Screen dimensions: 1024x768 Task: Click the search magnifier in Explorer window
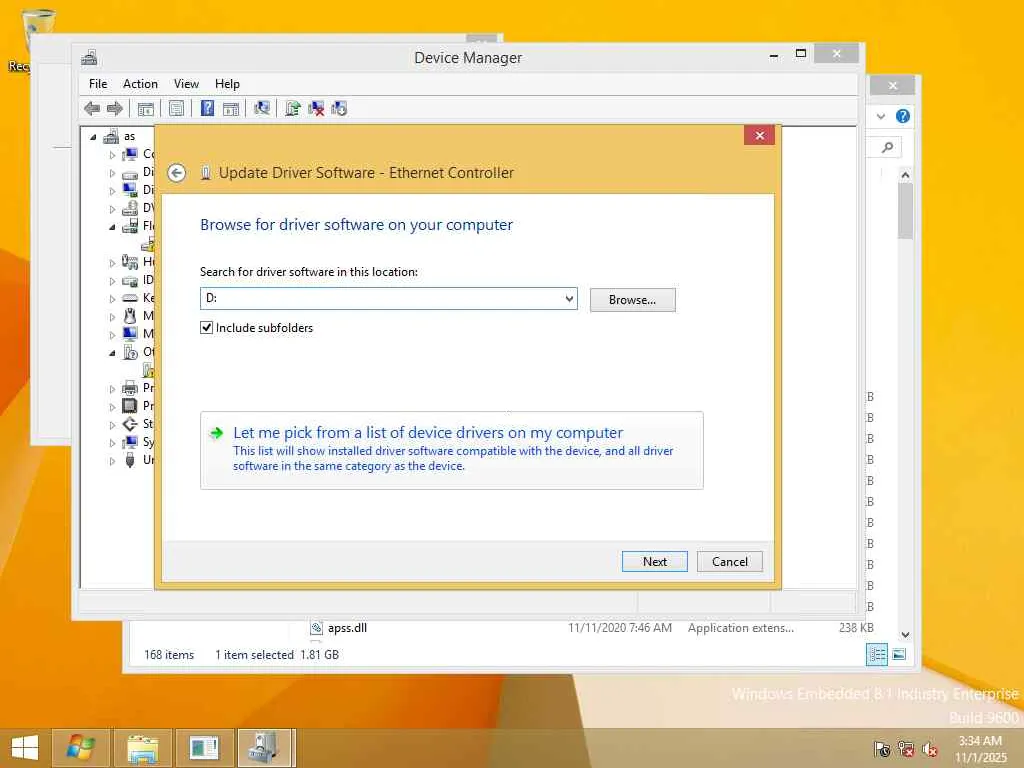click(888, 148)
